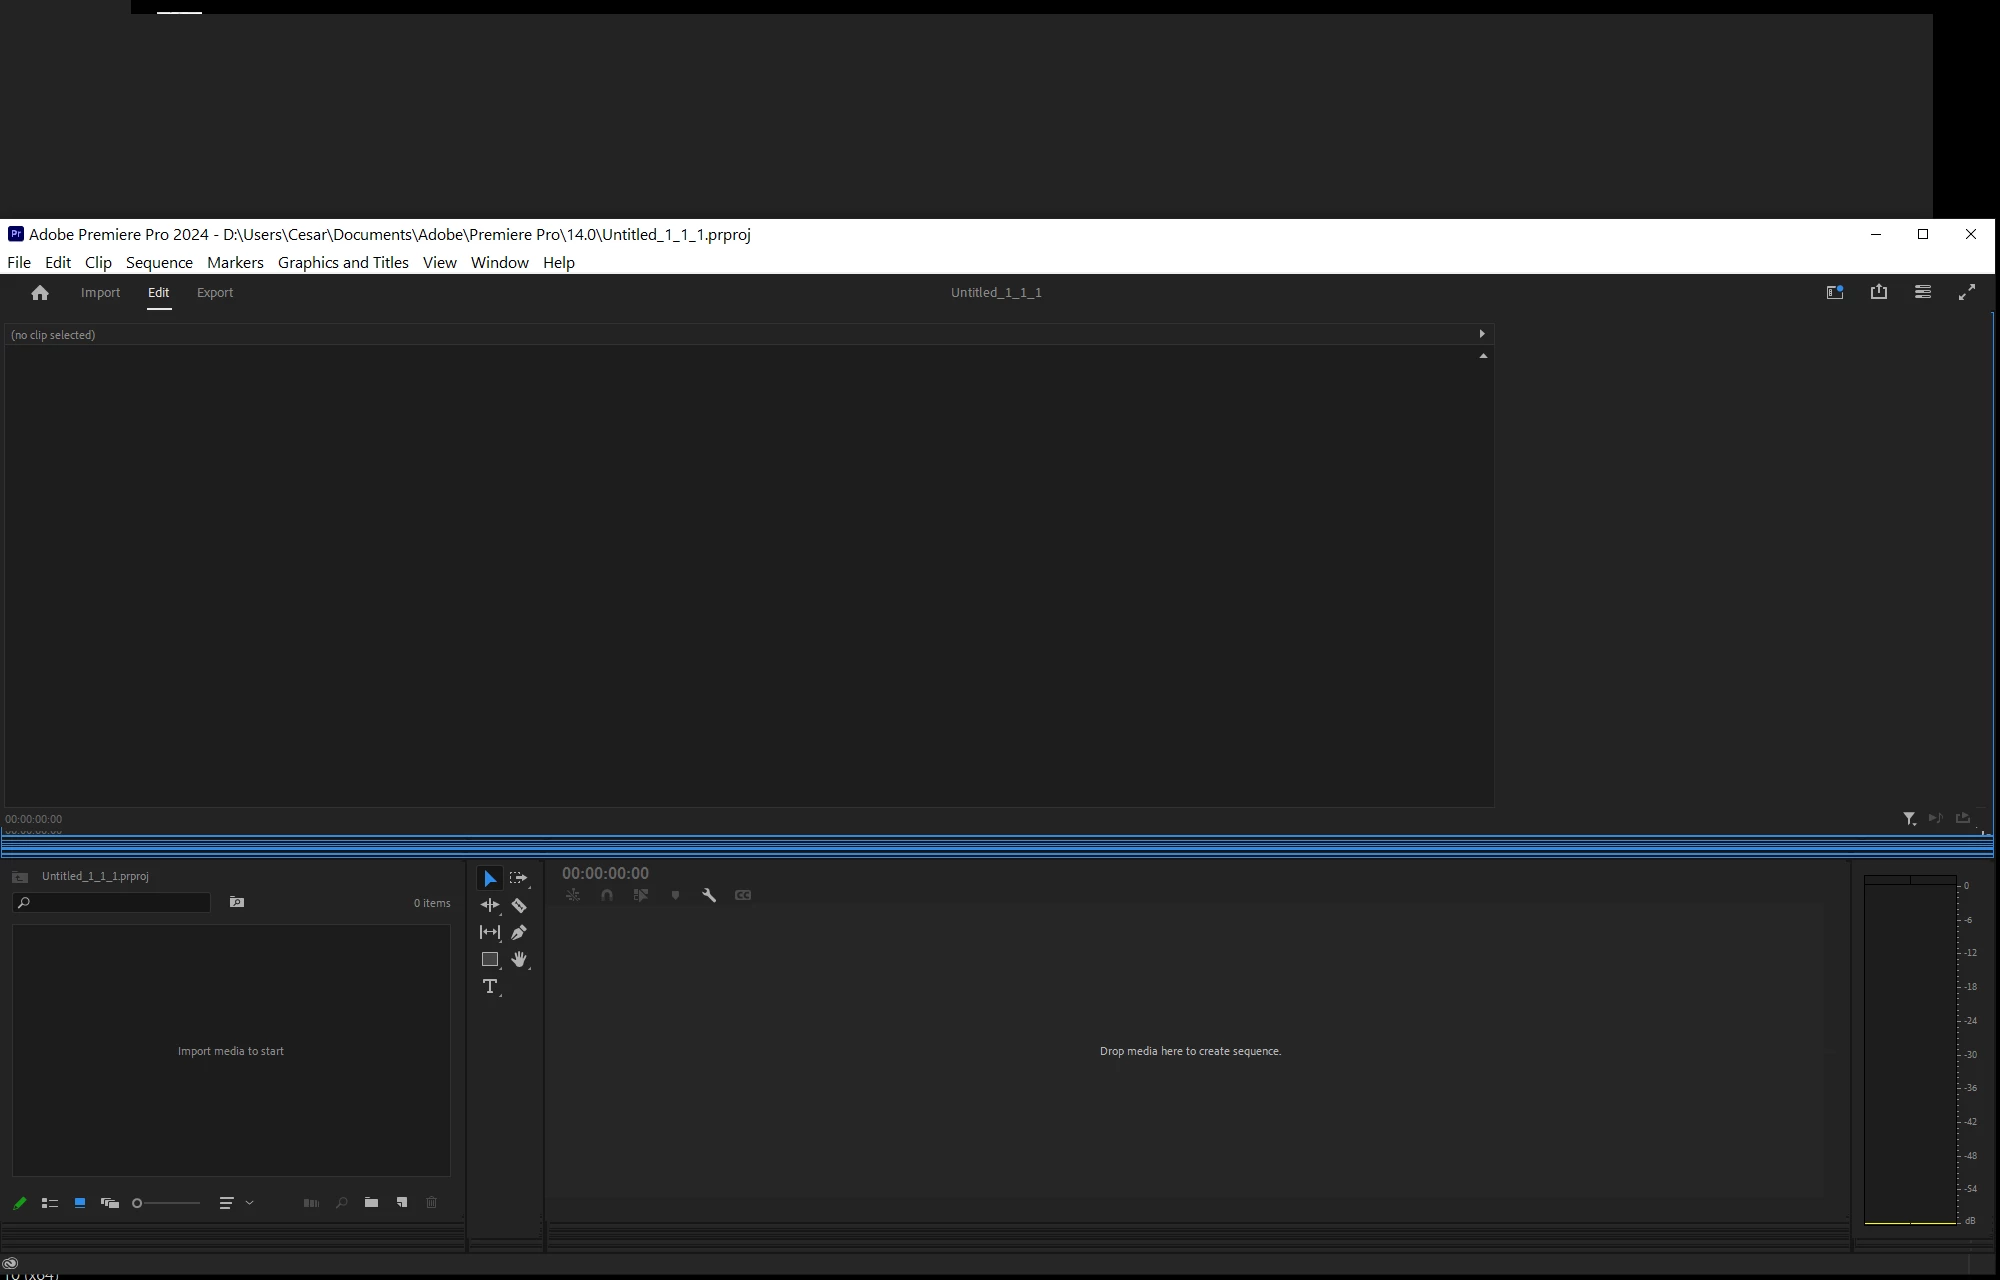Switch to the Export tab
This screenshot has width=2000, height=1280.
tap(215, 292)
